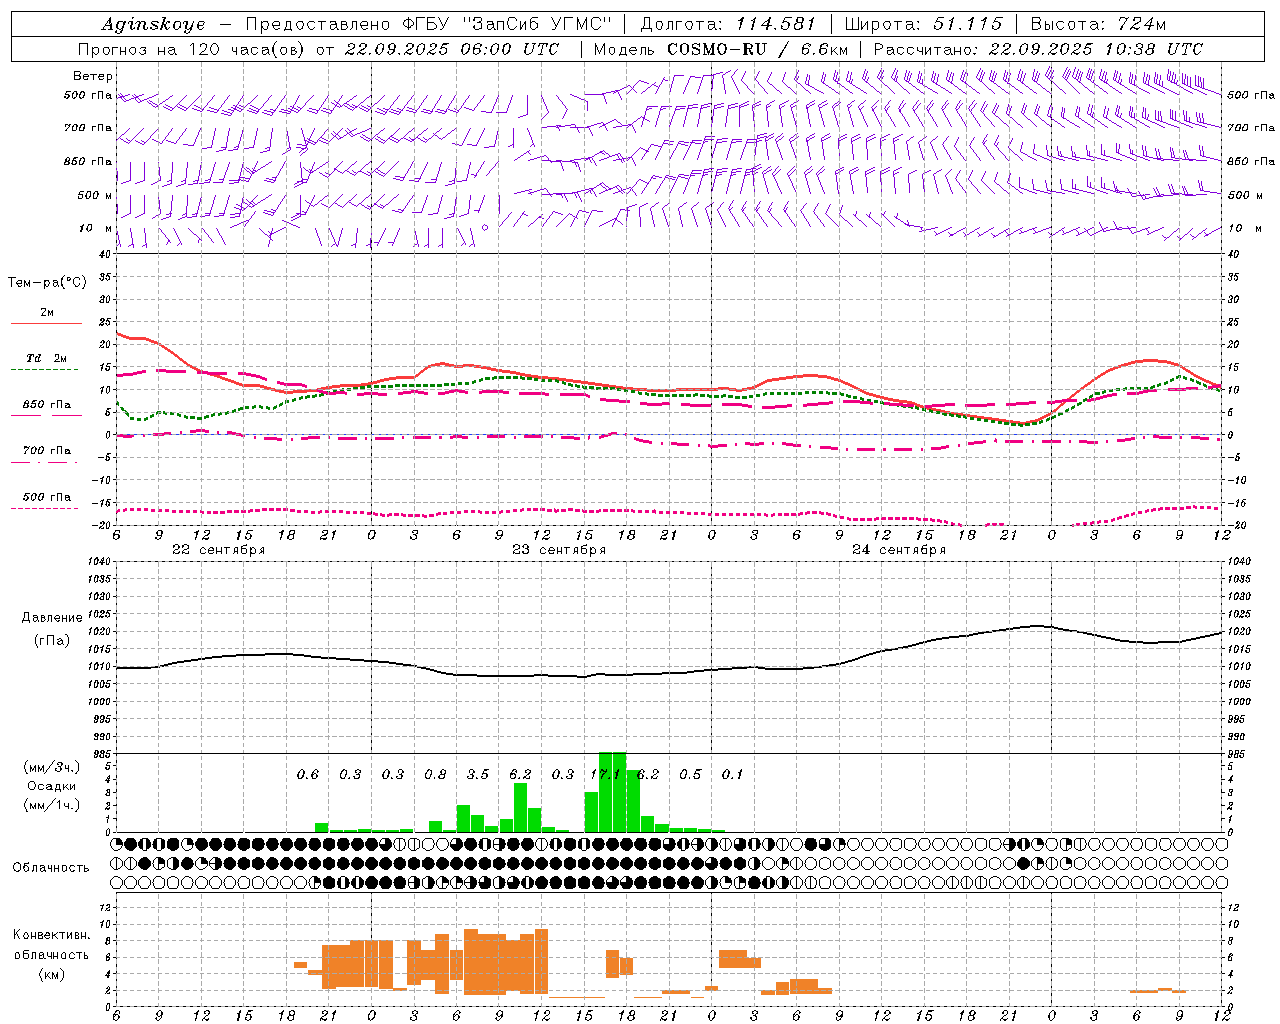Click the 'Тем-ра(°C)' temperature panel label

pos(47,283)
